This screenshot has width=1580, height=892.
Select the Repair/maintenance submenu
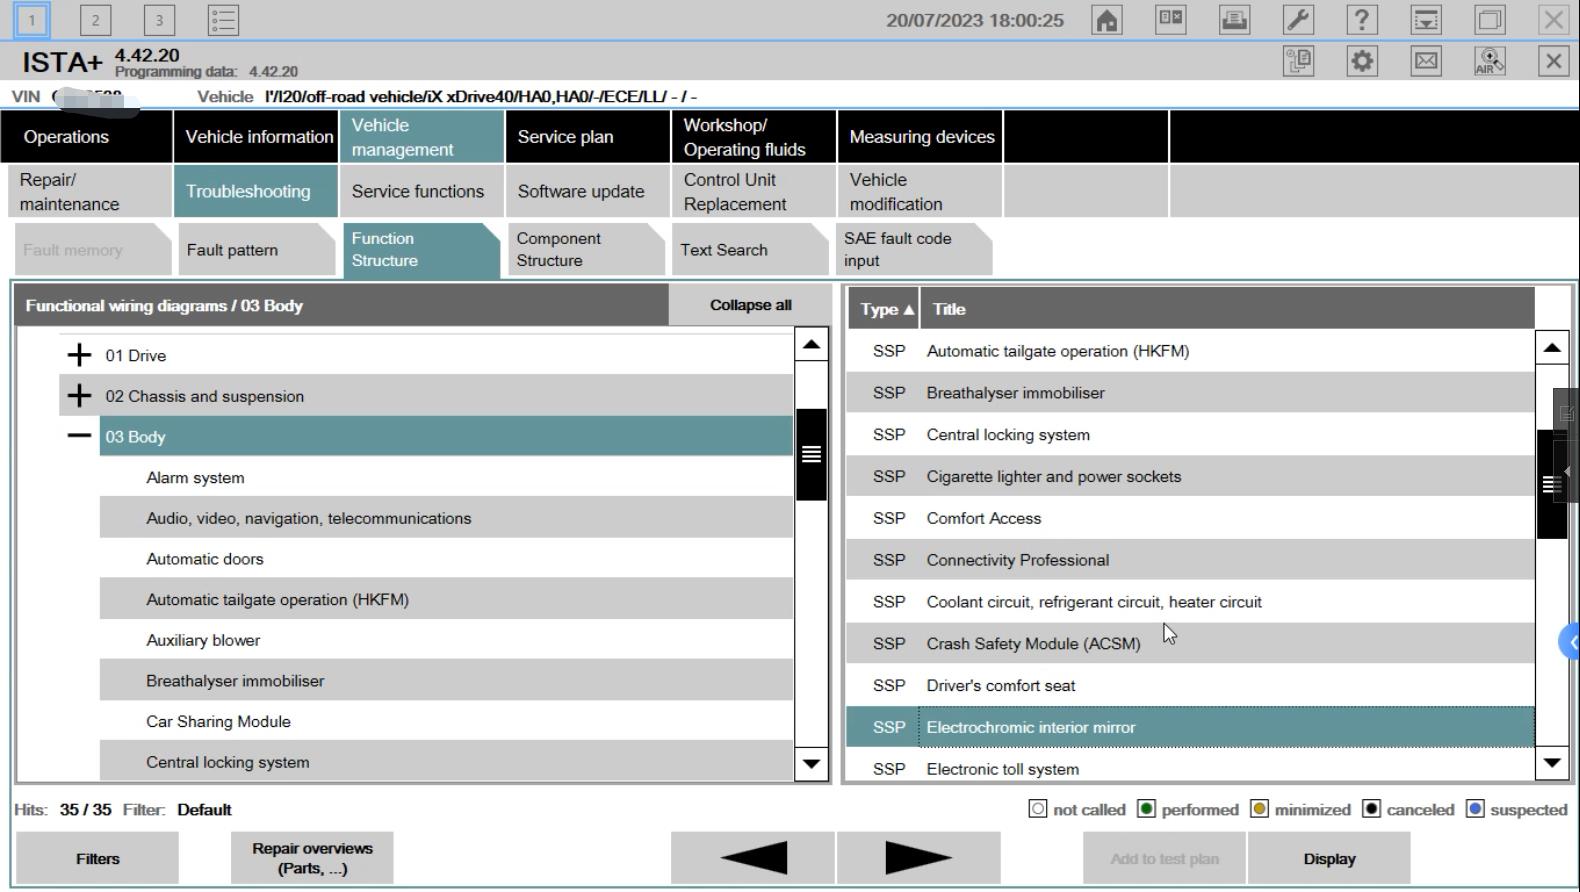point(87,191)
